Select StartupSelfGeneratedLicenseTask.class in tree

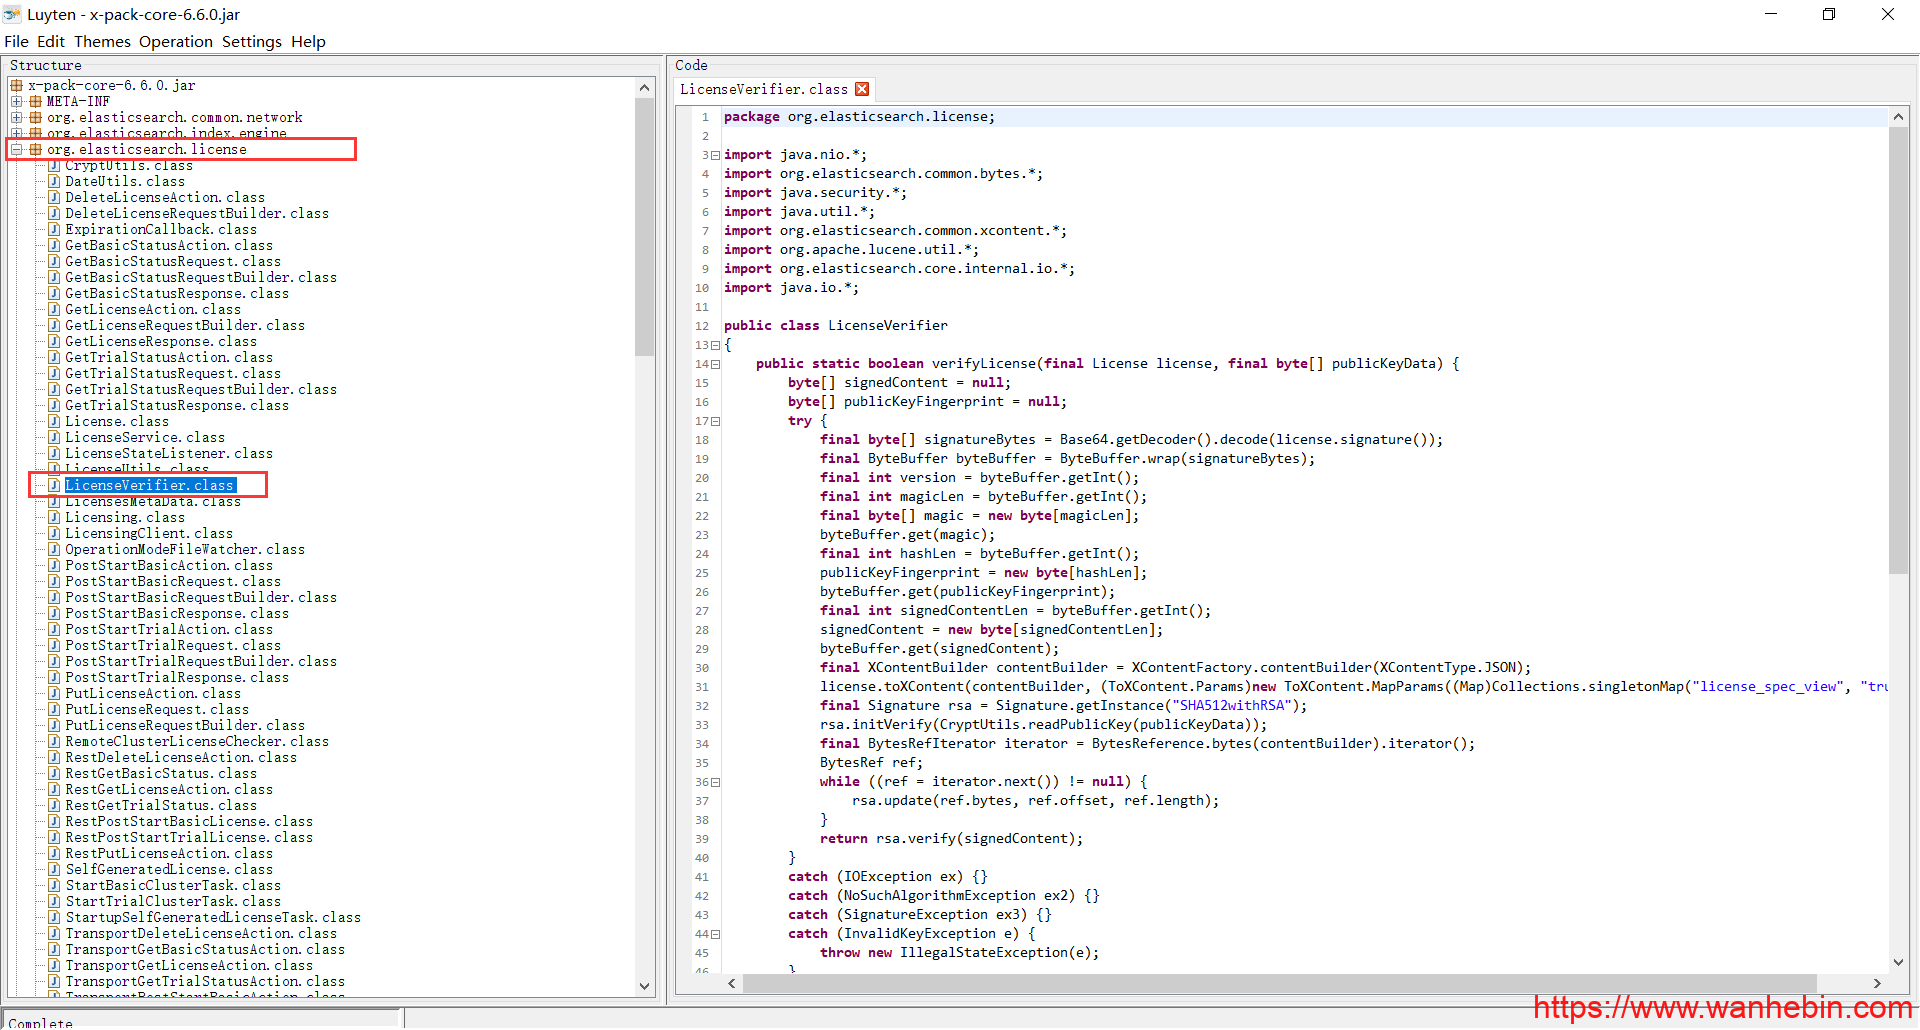click(213, 917)
